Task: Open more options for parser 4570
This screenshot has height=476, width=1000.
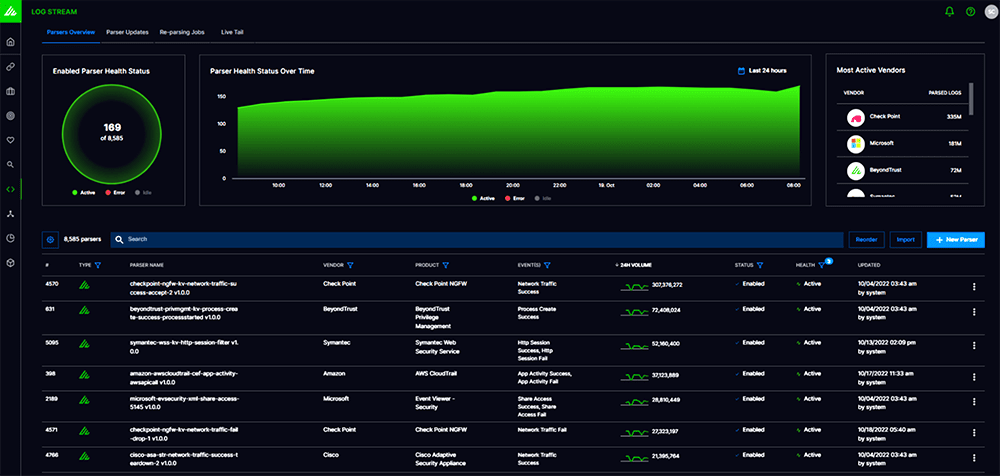Action: [973, 287]
